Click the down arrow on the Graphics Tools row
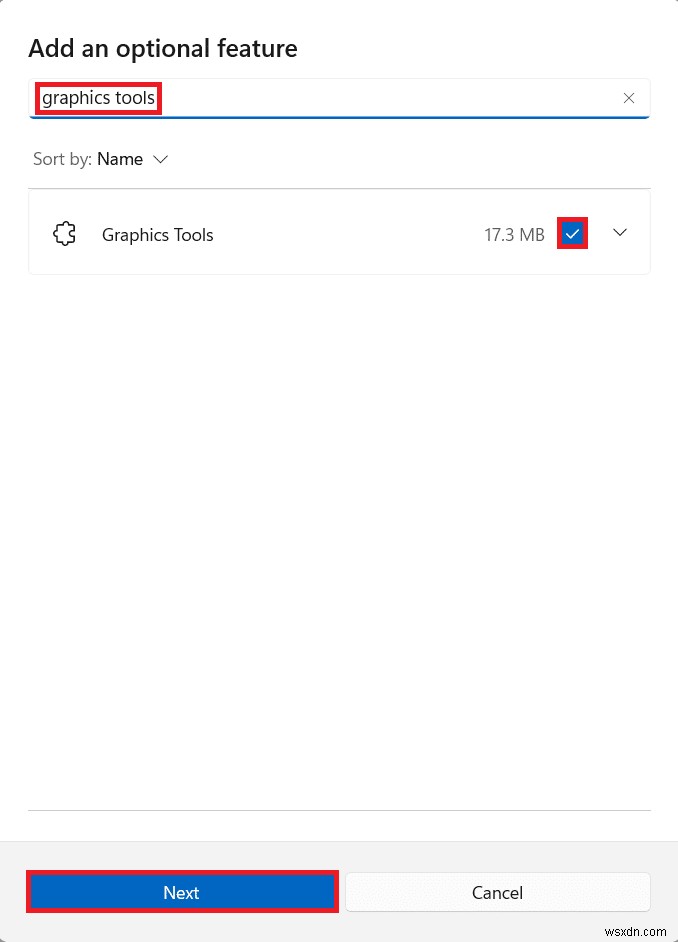 [x=620, y=232]
